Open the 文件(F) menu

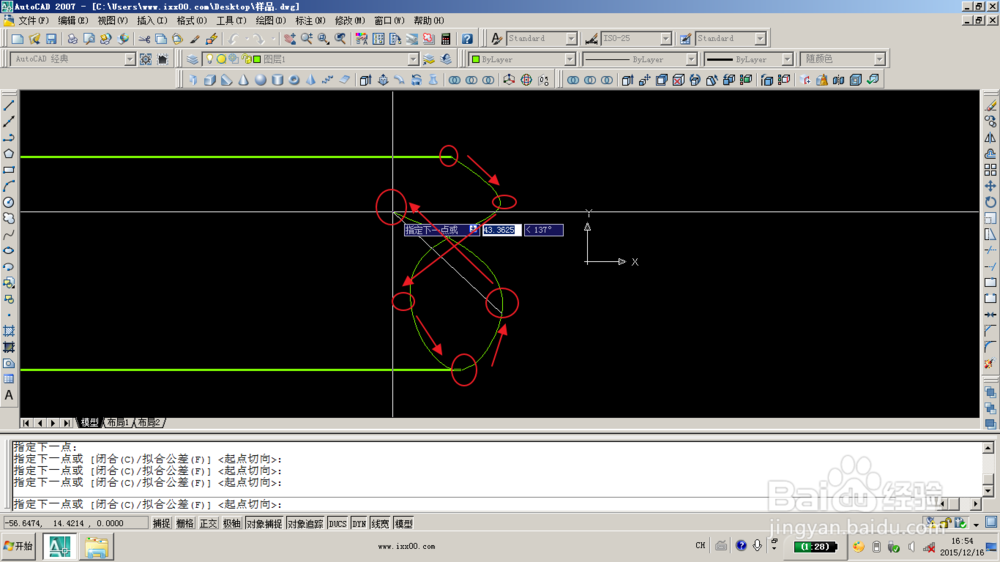tap(33, 21)
